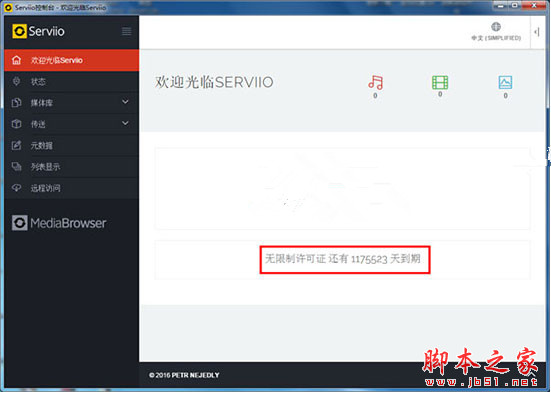The width and height of the screenshot is (551, 394).
Task: Open the language globe selector
Action: [496, 27]
